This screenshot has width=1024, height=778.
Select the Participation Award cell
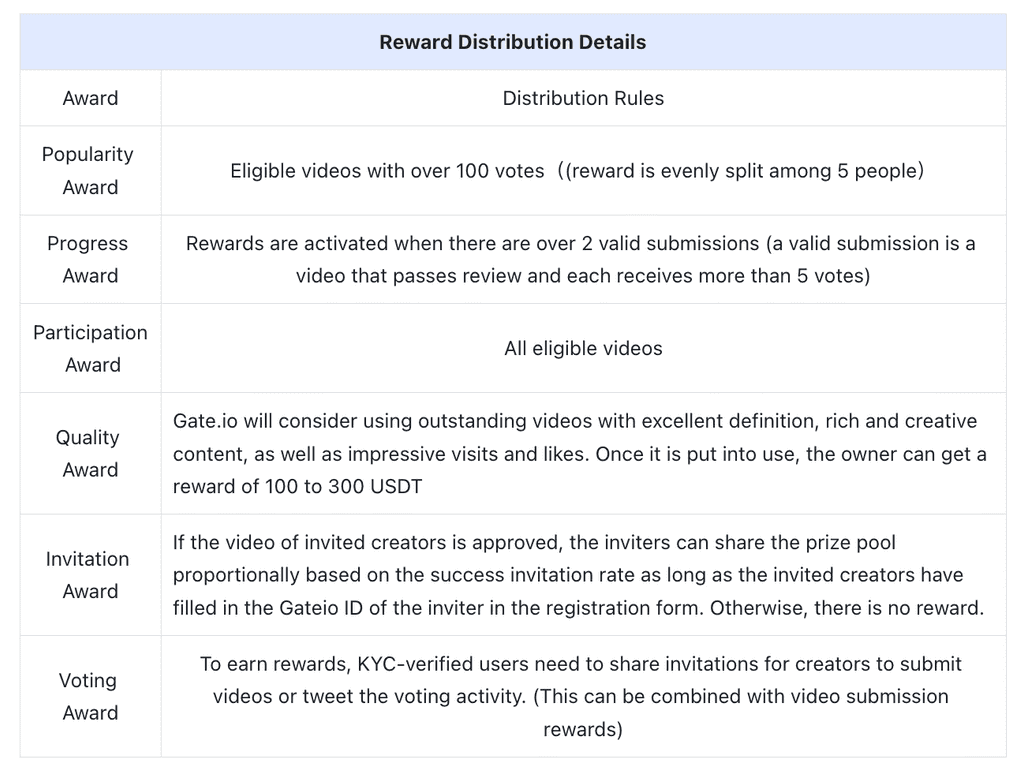click(90, 348)
